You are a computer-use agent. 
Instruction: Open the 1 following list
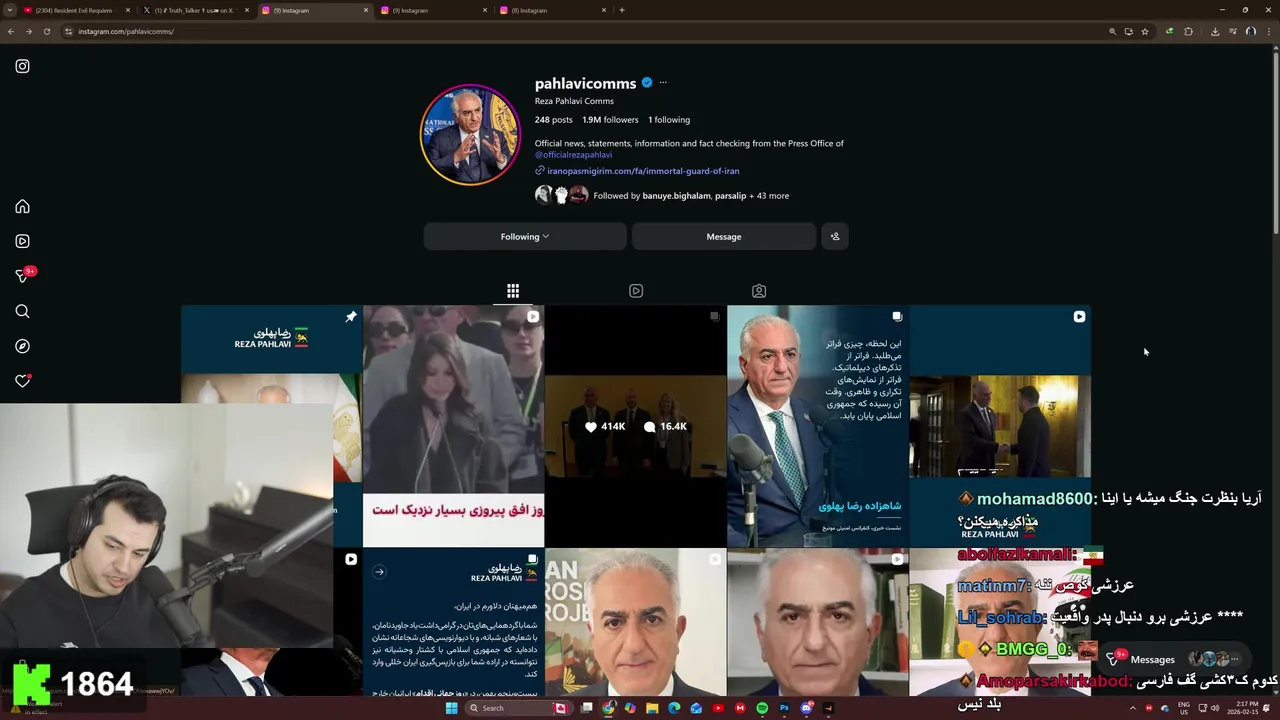(669, 120)
